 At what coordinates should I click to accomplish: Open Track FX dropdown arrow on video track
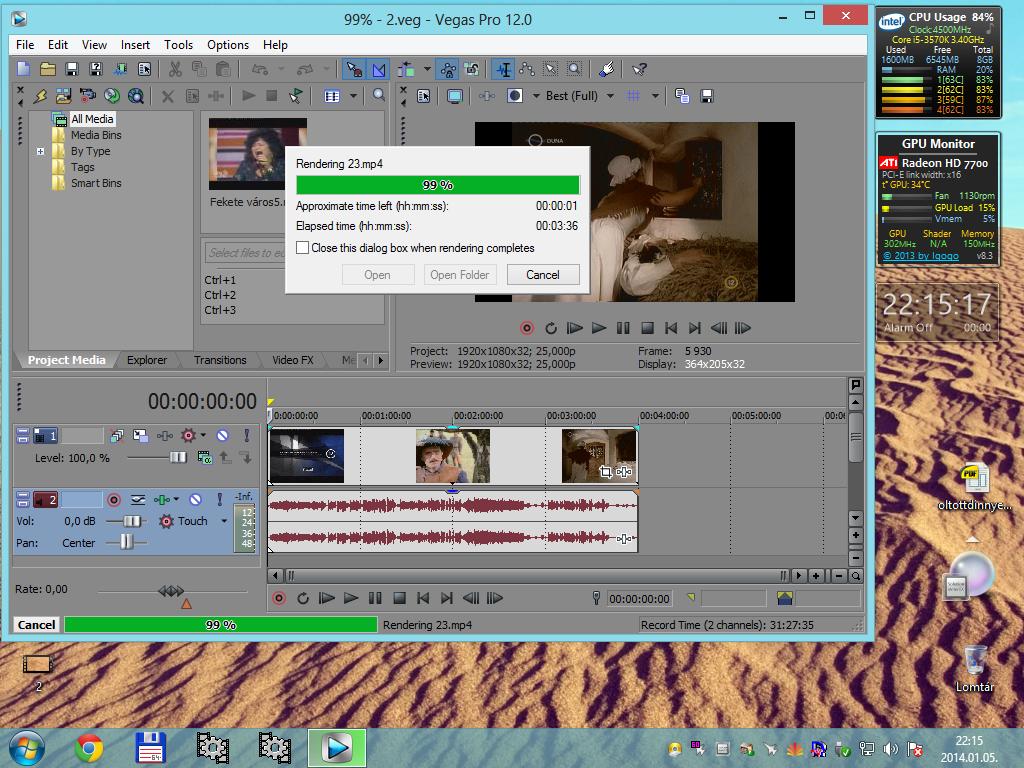click(203, 435)
